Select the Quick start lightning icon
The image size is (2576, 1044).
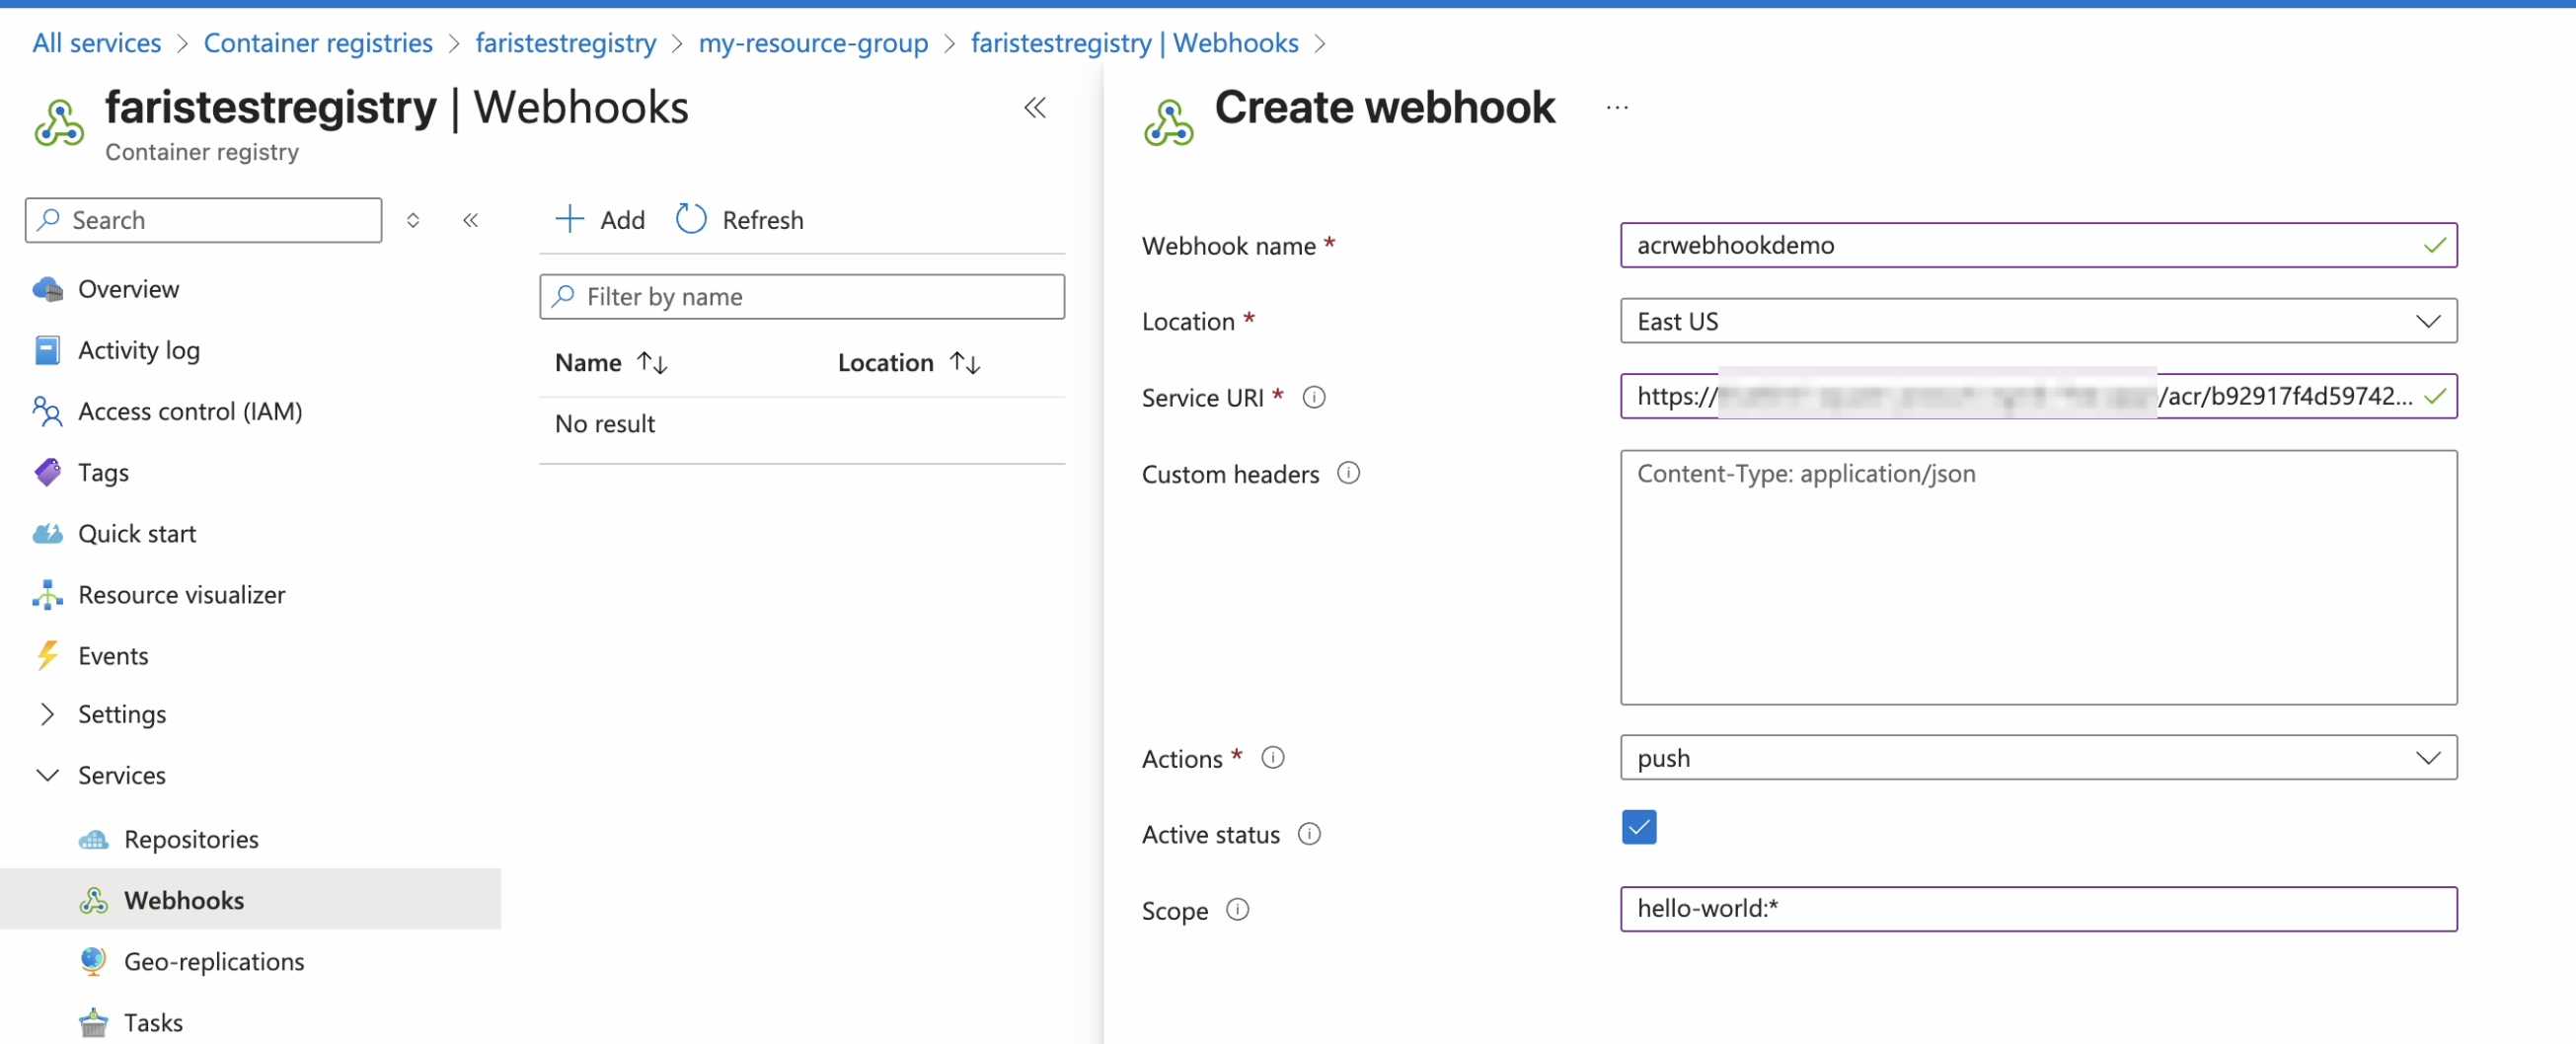pyautogui.click(x=47, y=533)
